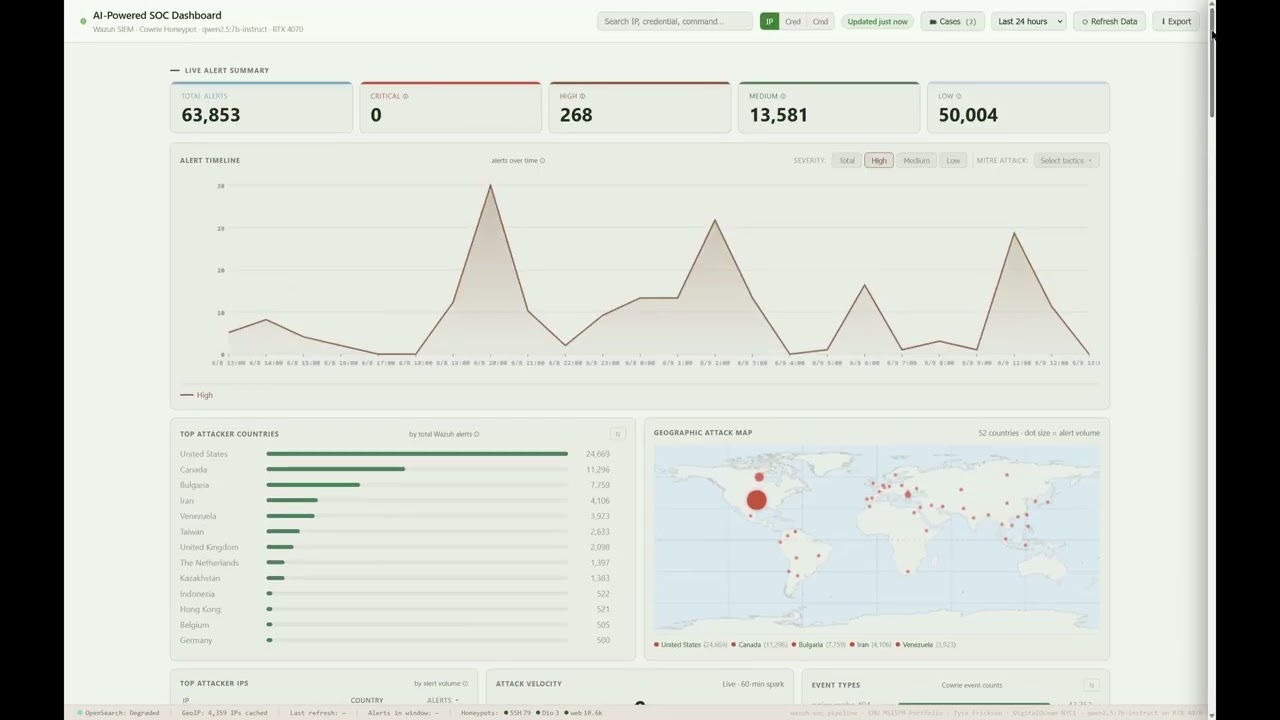Toggle Canada in the map legend
Viewport: 1280px width, 720px height.
761,645
